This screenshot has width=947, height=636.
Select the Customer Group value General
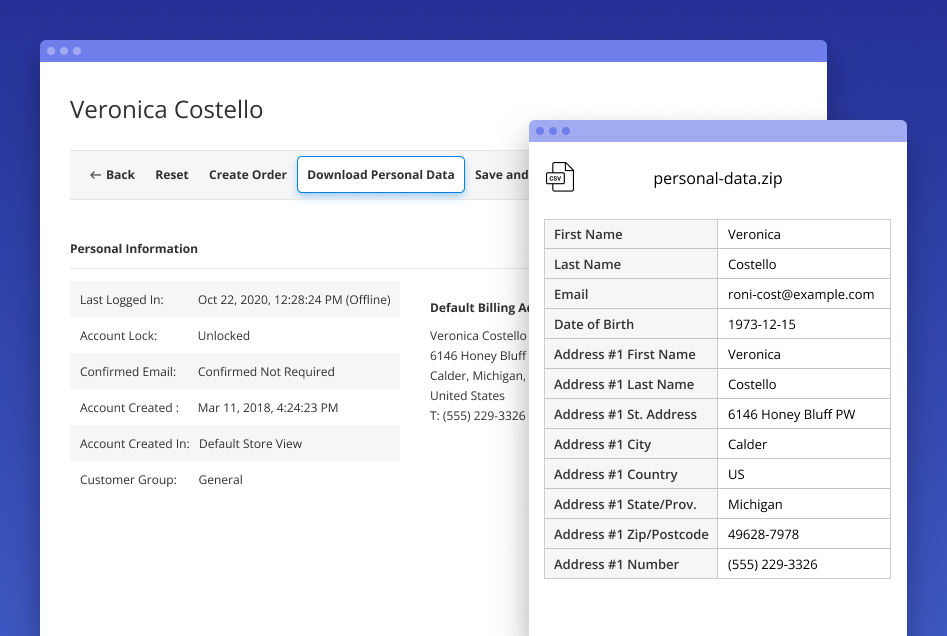tap(221, 479)
